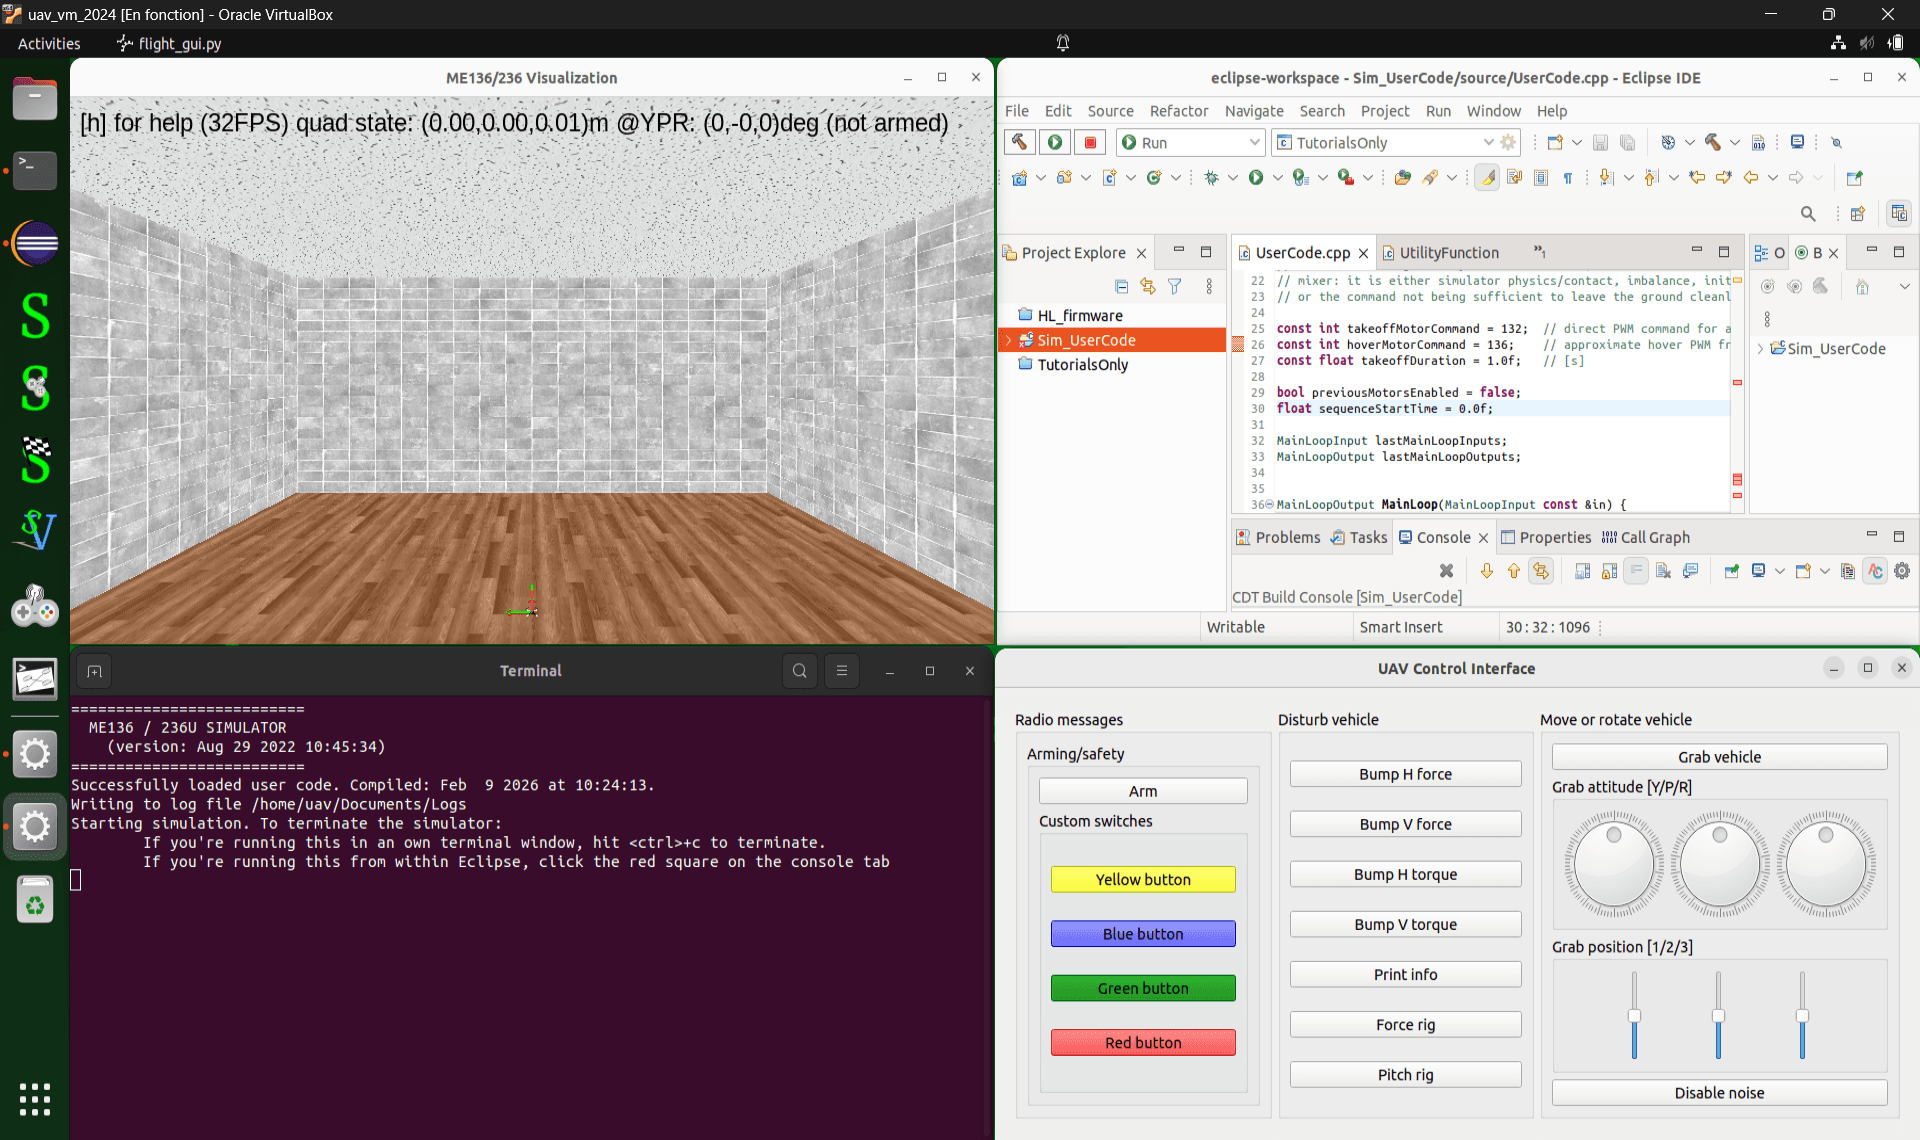Click the Disable noise button
The height and width of the screenshot is (1140, 1920).
(1719, 1093)
